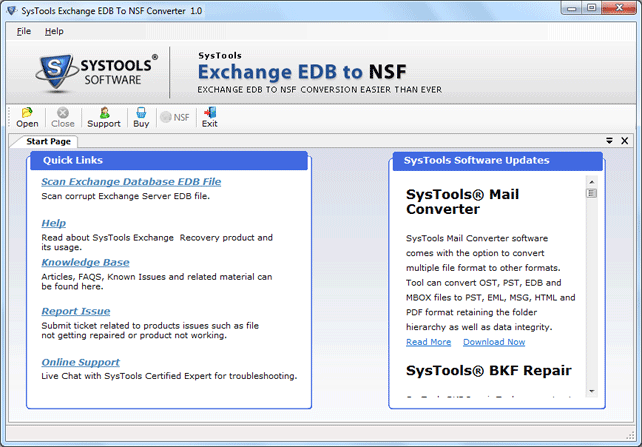
Task: Click the updates panel scroll down arrow
Action: pos(591,390)
